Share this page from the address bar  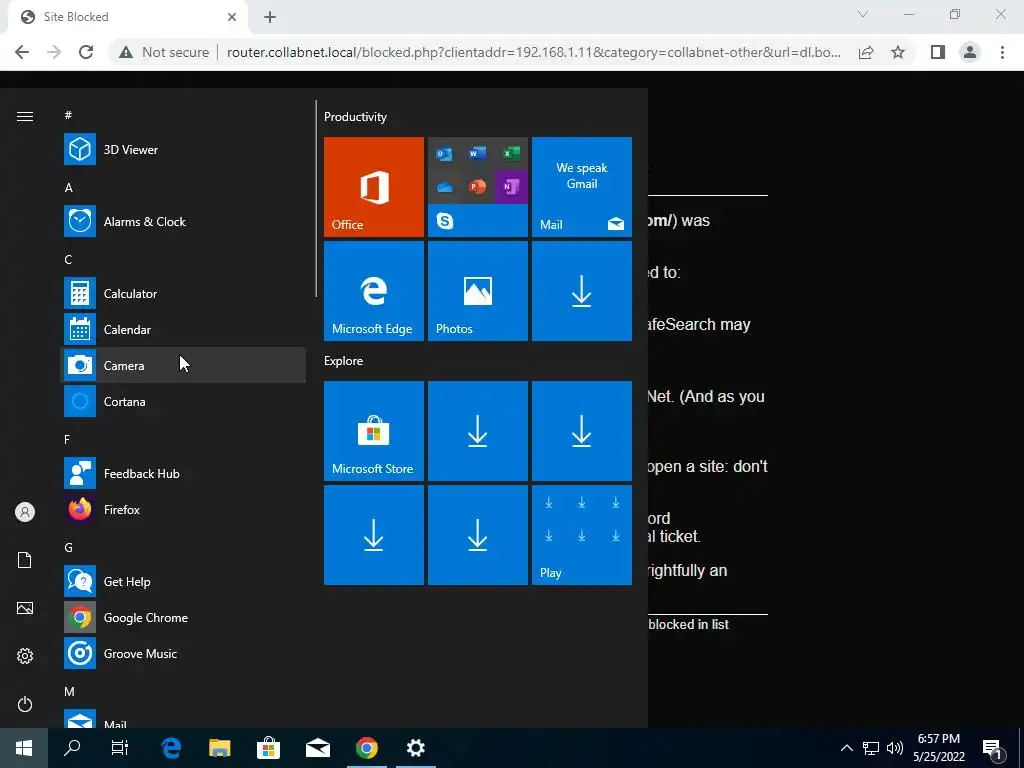click(866, 52)
